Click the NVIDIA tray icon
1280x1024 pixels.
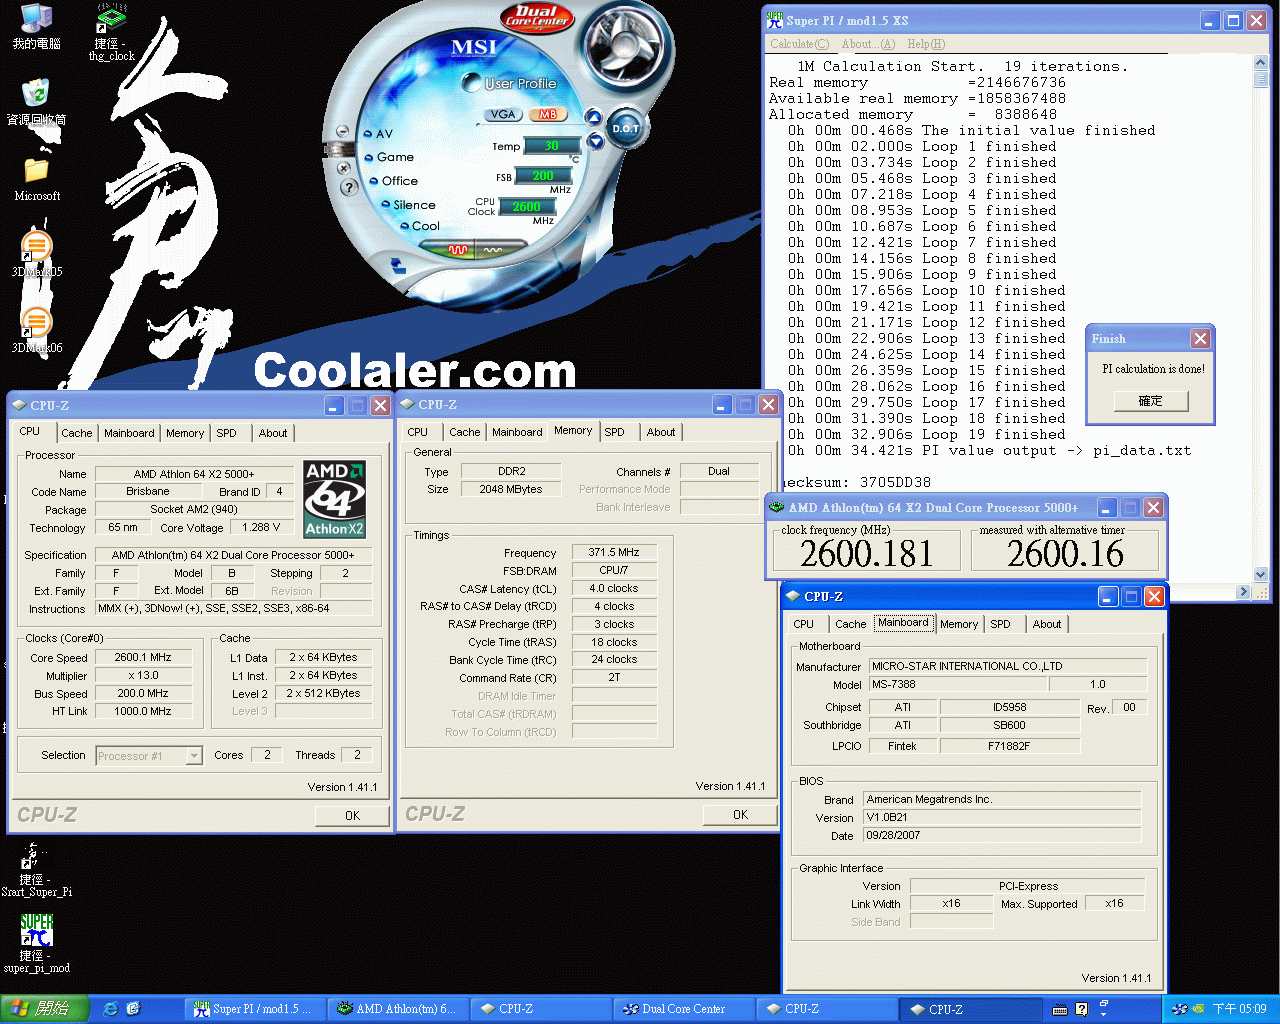1197,1009
